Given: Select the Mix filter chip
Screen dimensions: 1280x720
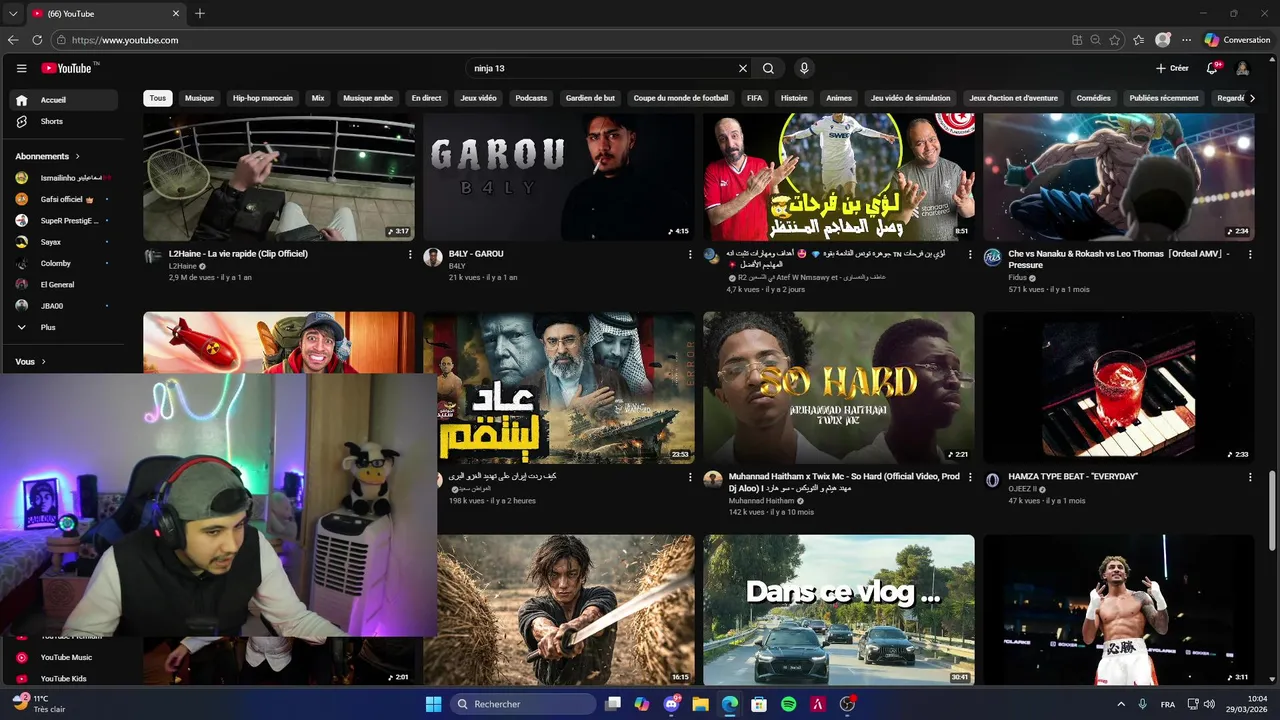Looking at the screenshot, I should coord(318,98).
